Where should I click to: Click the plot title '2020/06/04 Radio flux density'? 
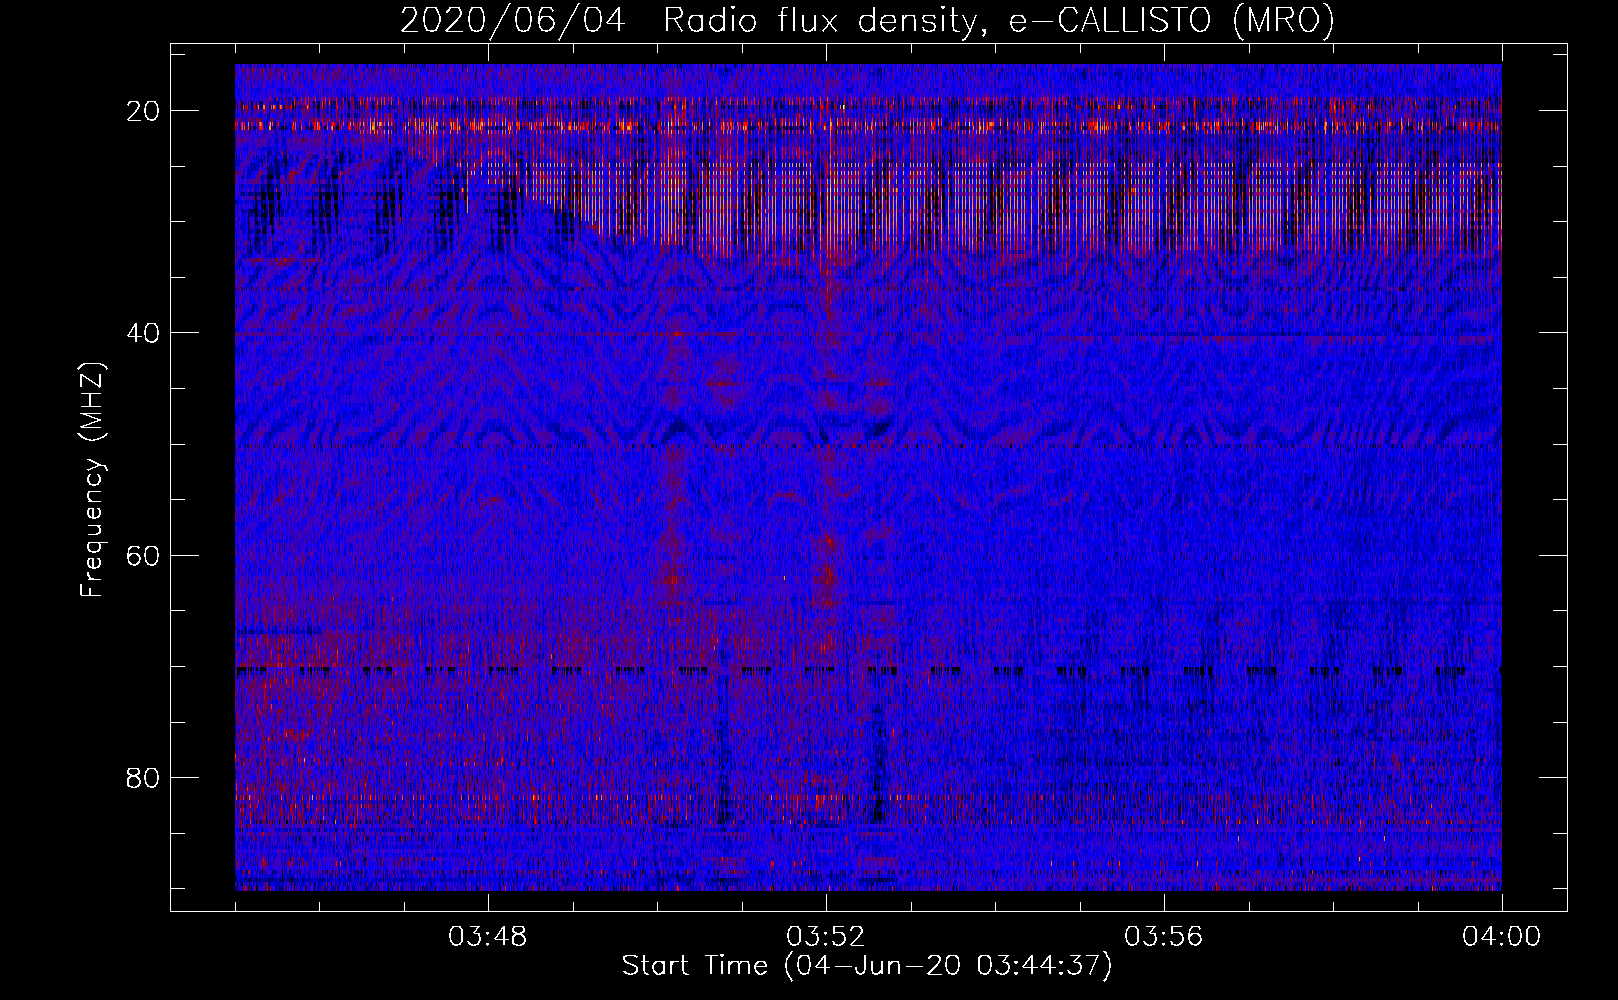coord(867,20)
